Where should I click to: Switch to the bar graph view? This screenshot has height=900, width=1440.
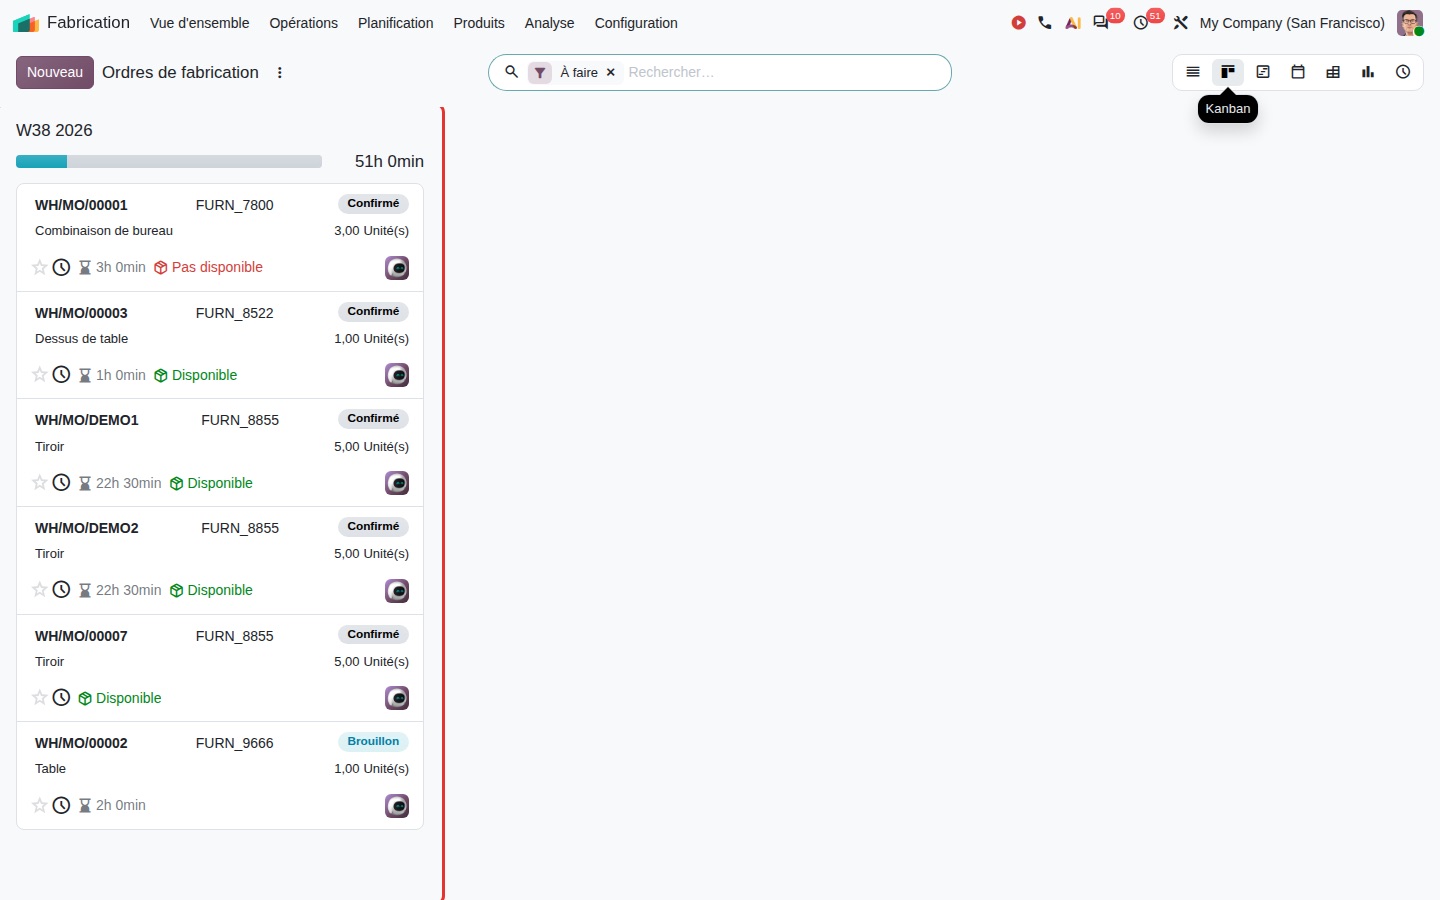pyautogui.click(x=1368, y=72)
